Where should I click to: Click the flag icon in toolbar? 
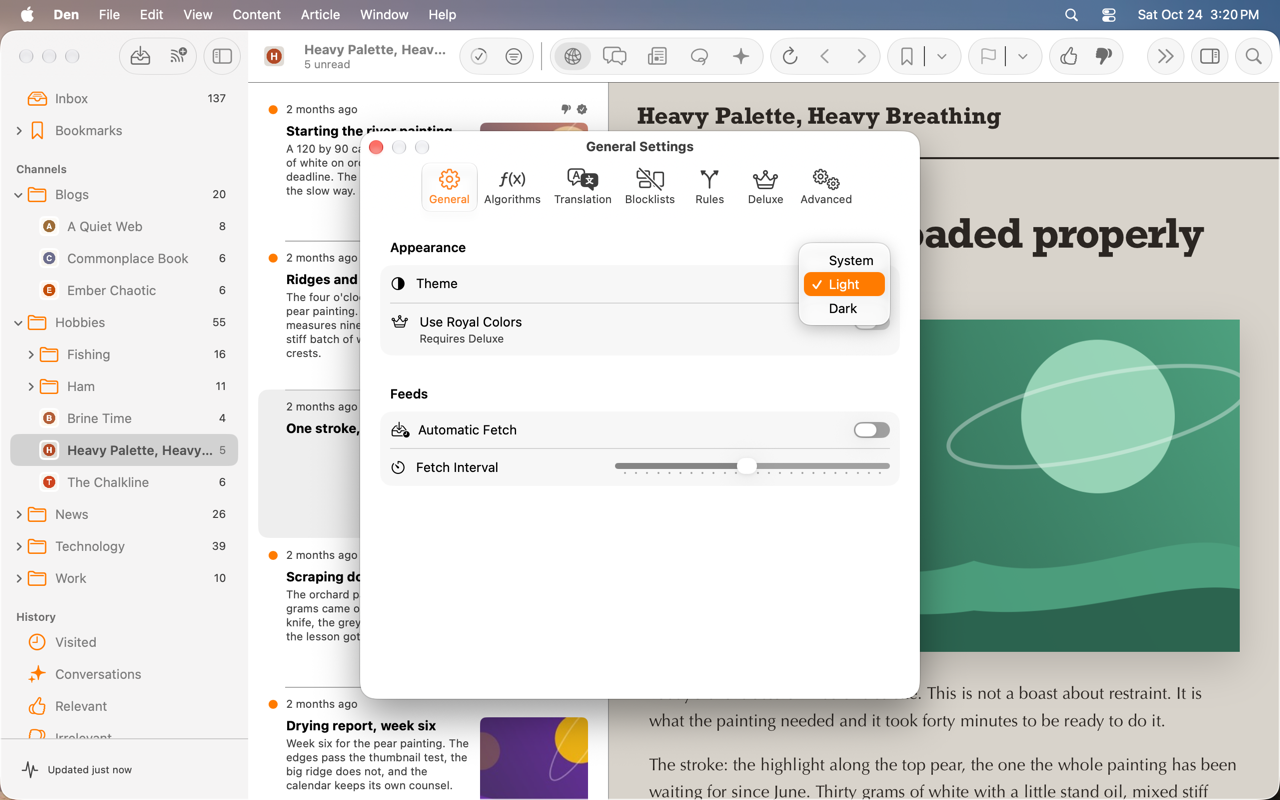click(988, 57)
